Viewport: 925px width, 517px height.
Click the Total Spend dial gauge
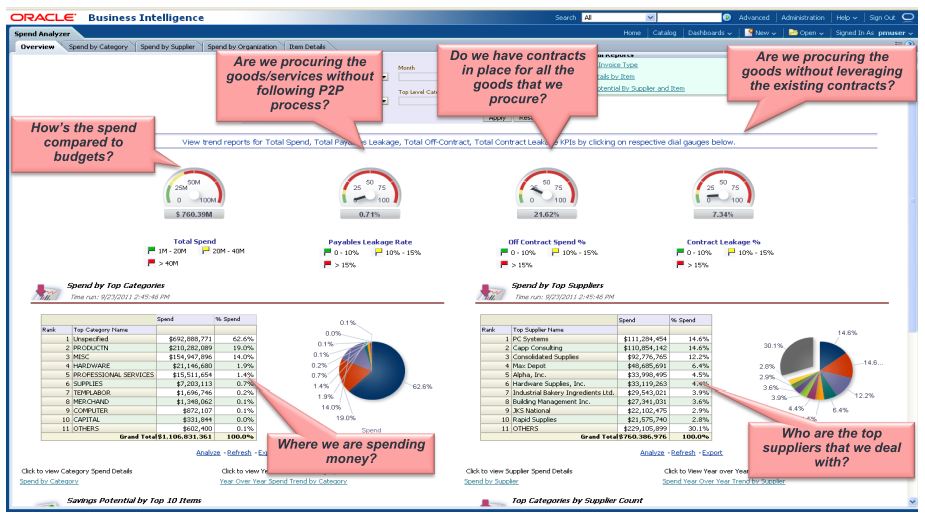click(194, 188)
